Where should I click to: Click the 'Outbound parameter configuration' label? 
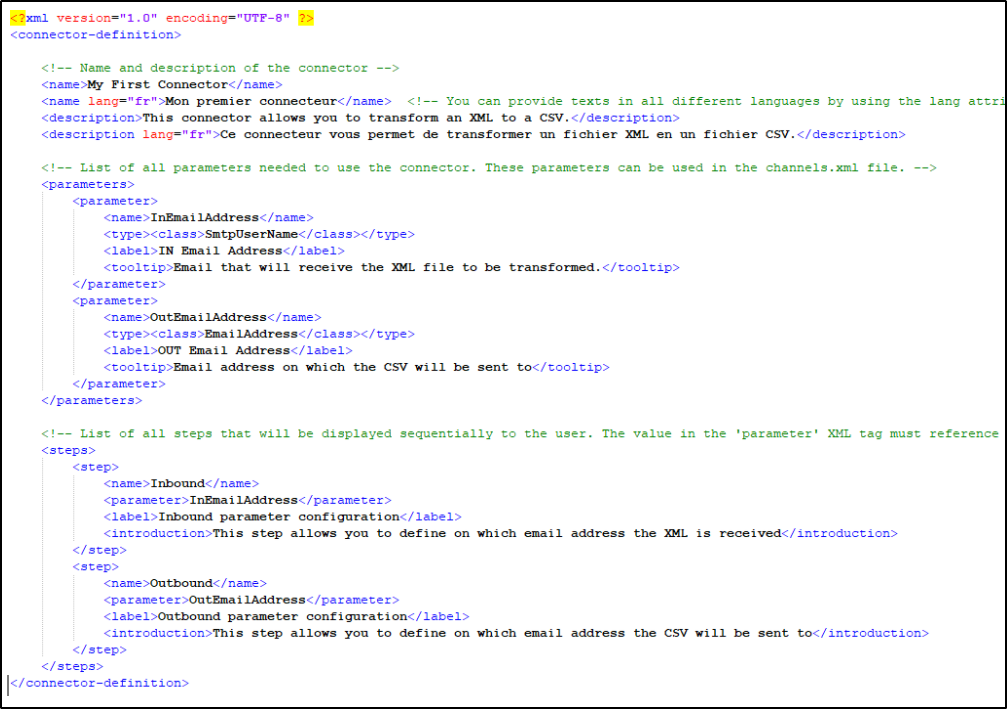click(282, 616)
